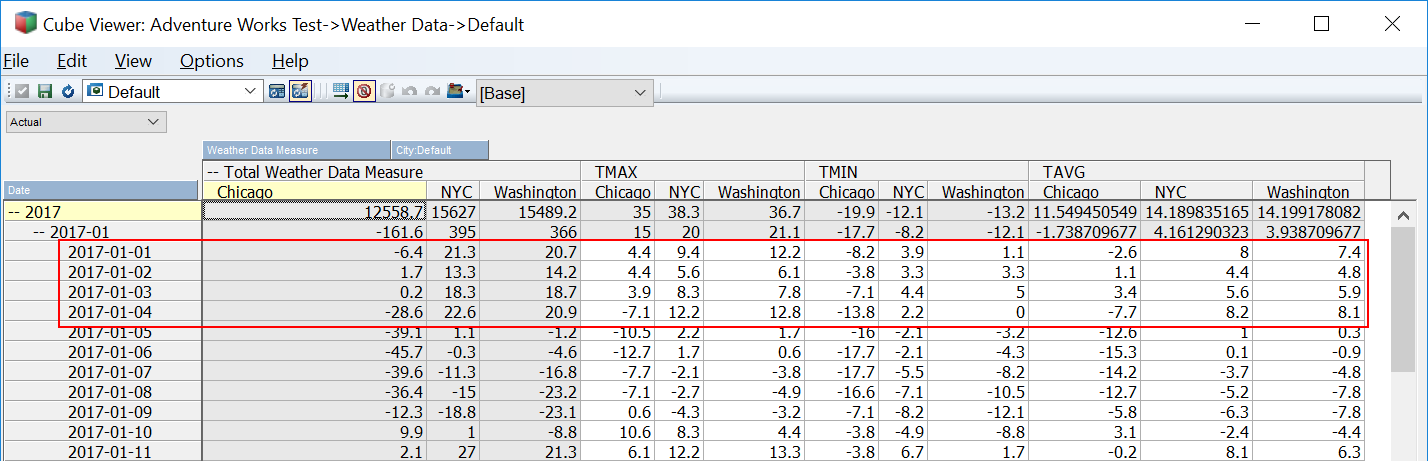This screenshot has width=1428, height=461.
Task: Click the Weather Data Measure dimension button
Action: point(296,151)
